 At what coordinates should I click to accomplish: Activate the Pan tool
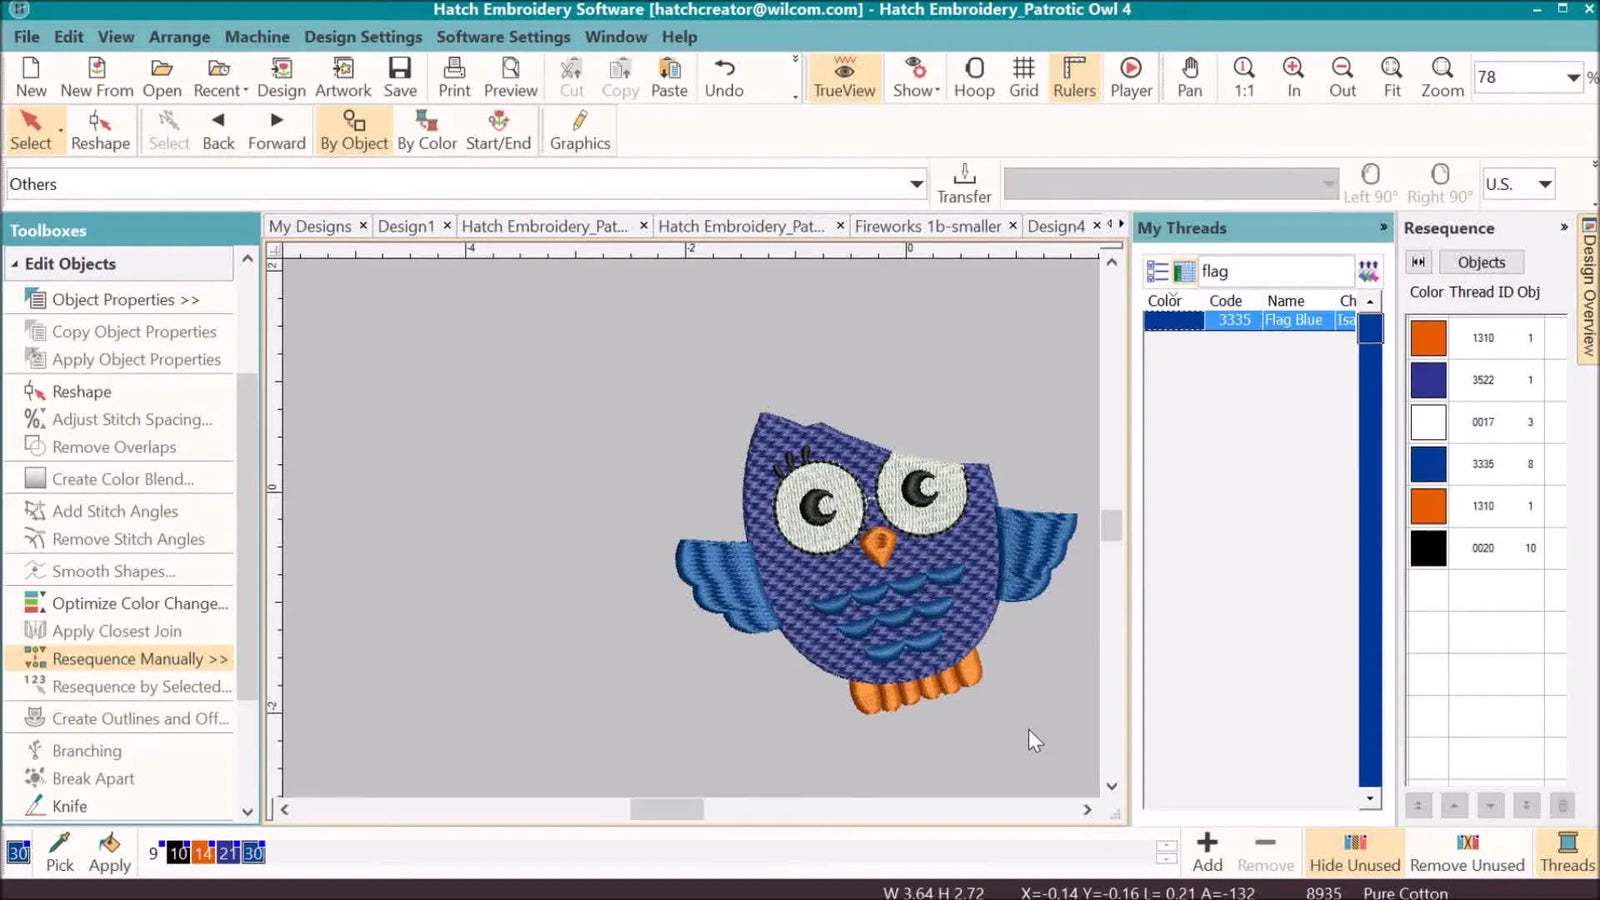click(x=1189, y=77)
